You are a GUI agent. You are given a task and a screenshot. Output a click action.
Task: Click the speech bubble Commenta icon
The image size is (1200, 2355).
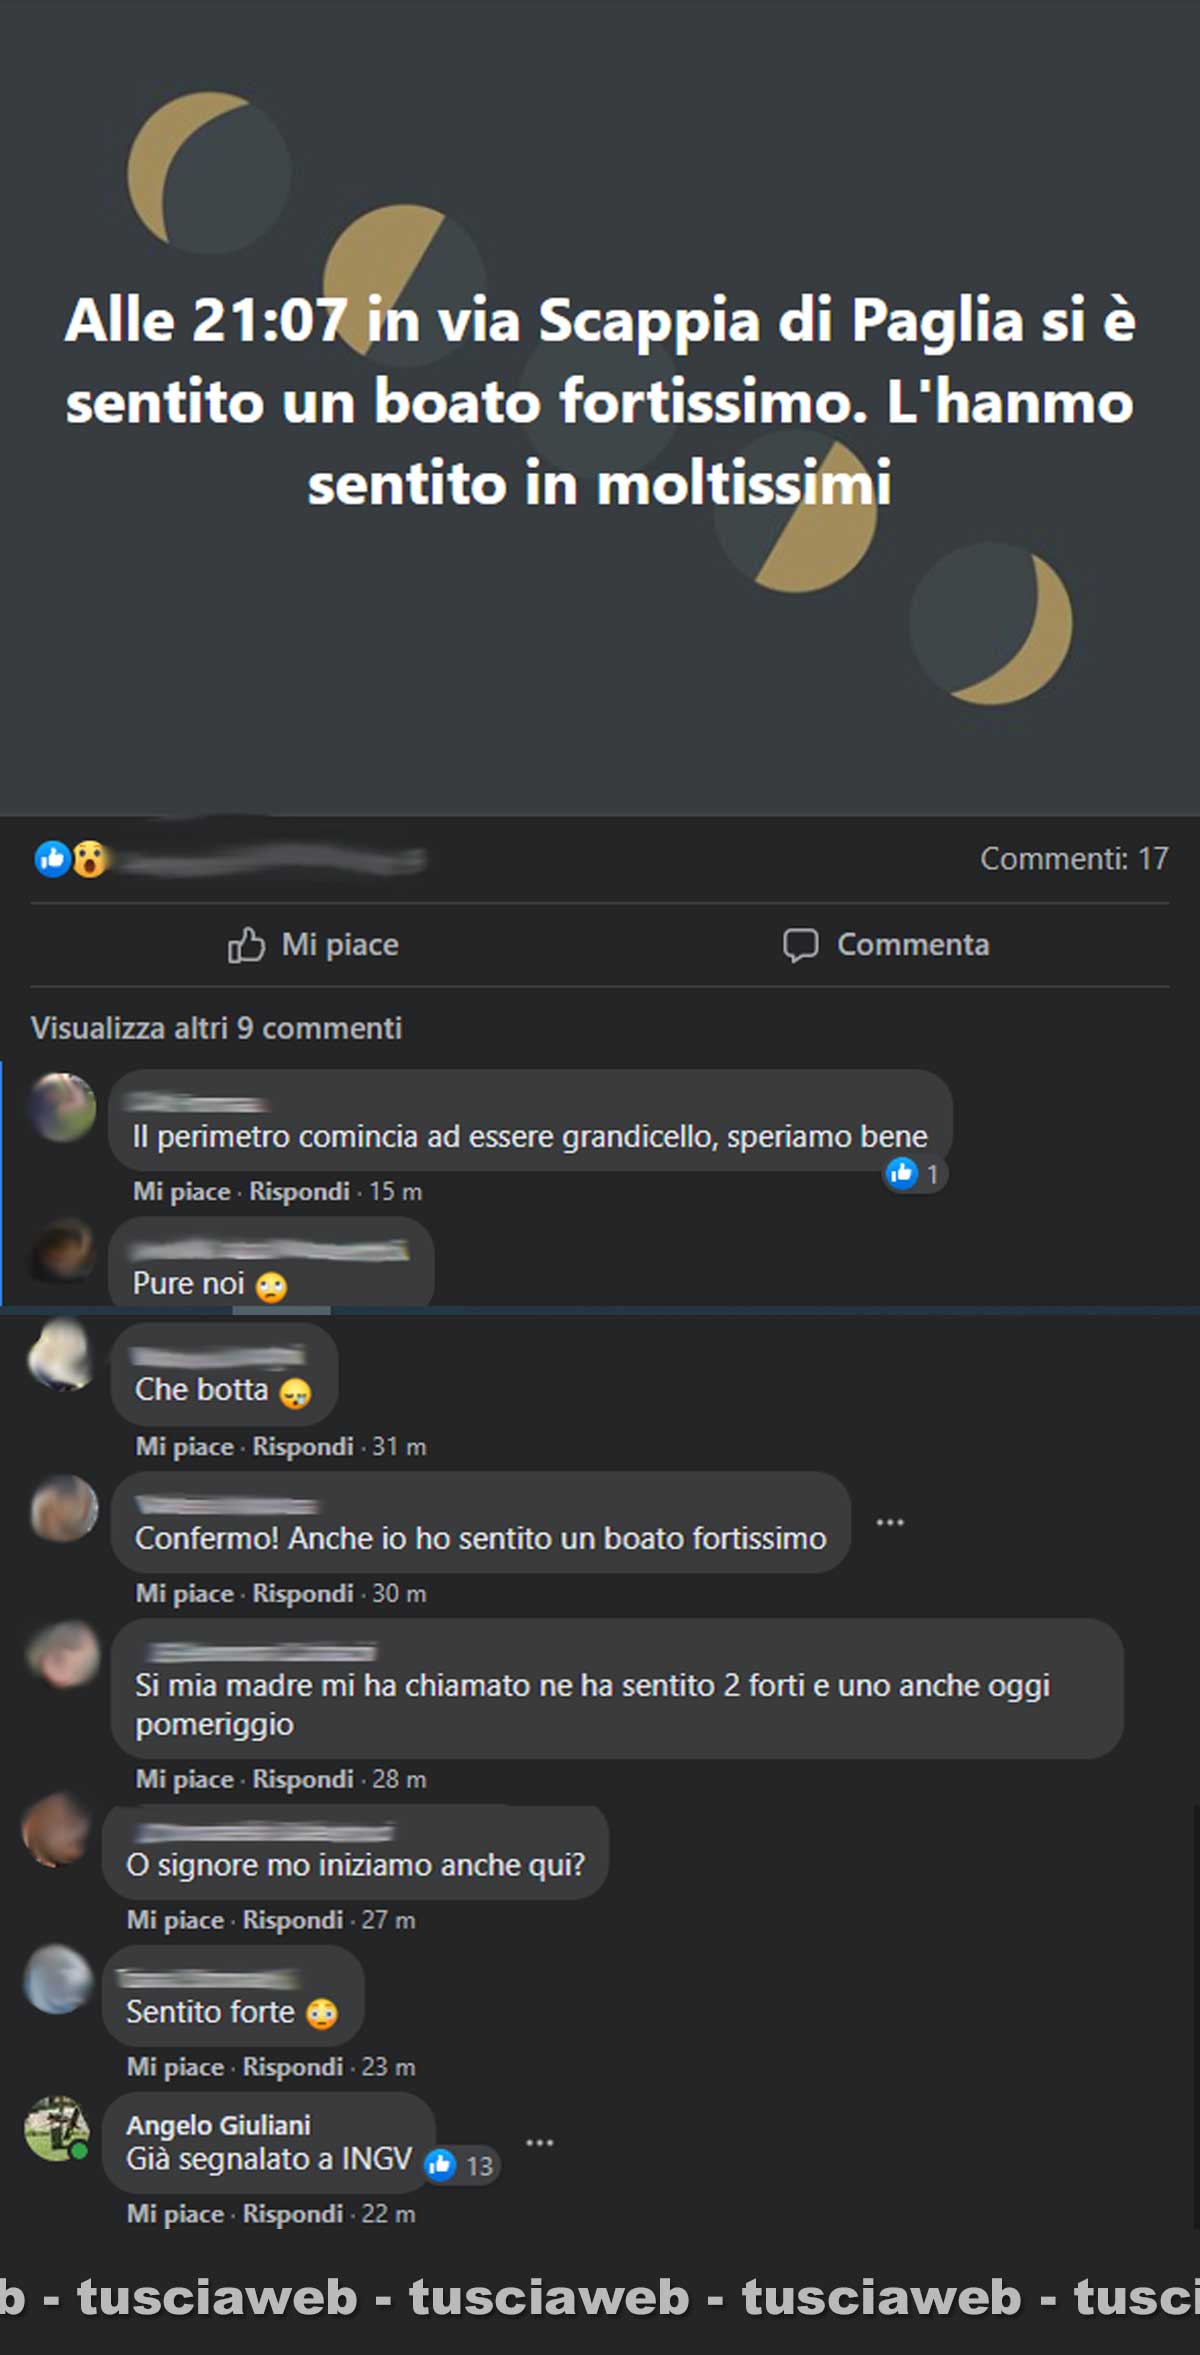pos(800,945)
